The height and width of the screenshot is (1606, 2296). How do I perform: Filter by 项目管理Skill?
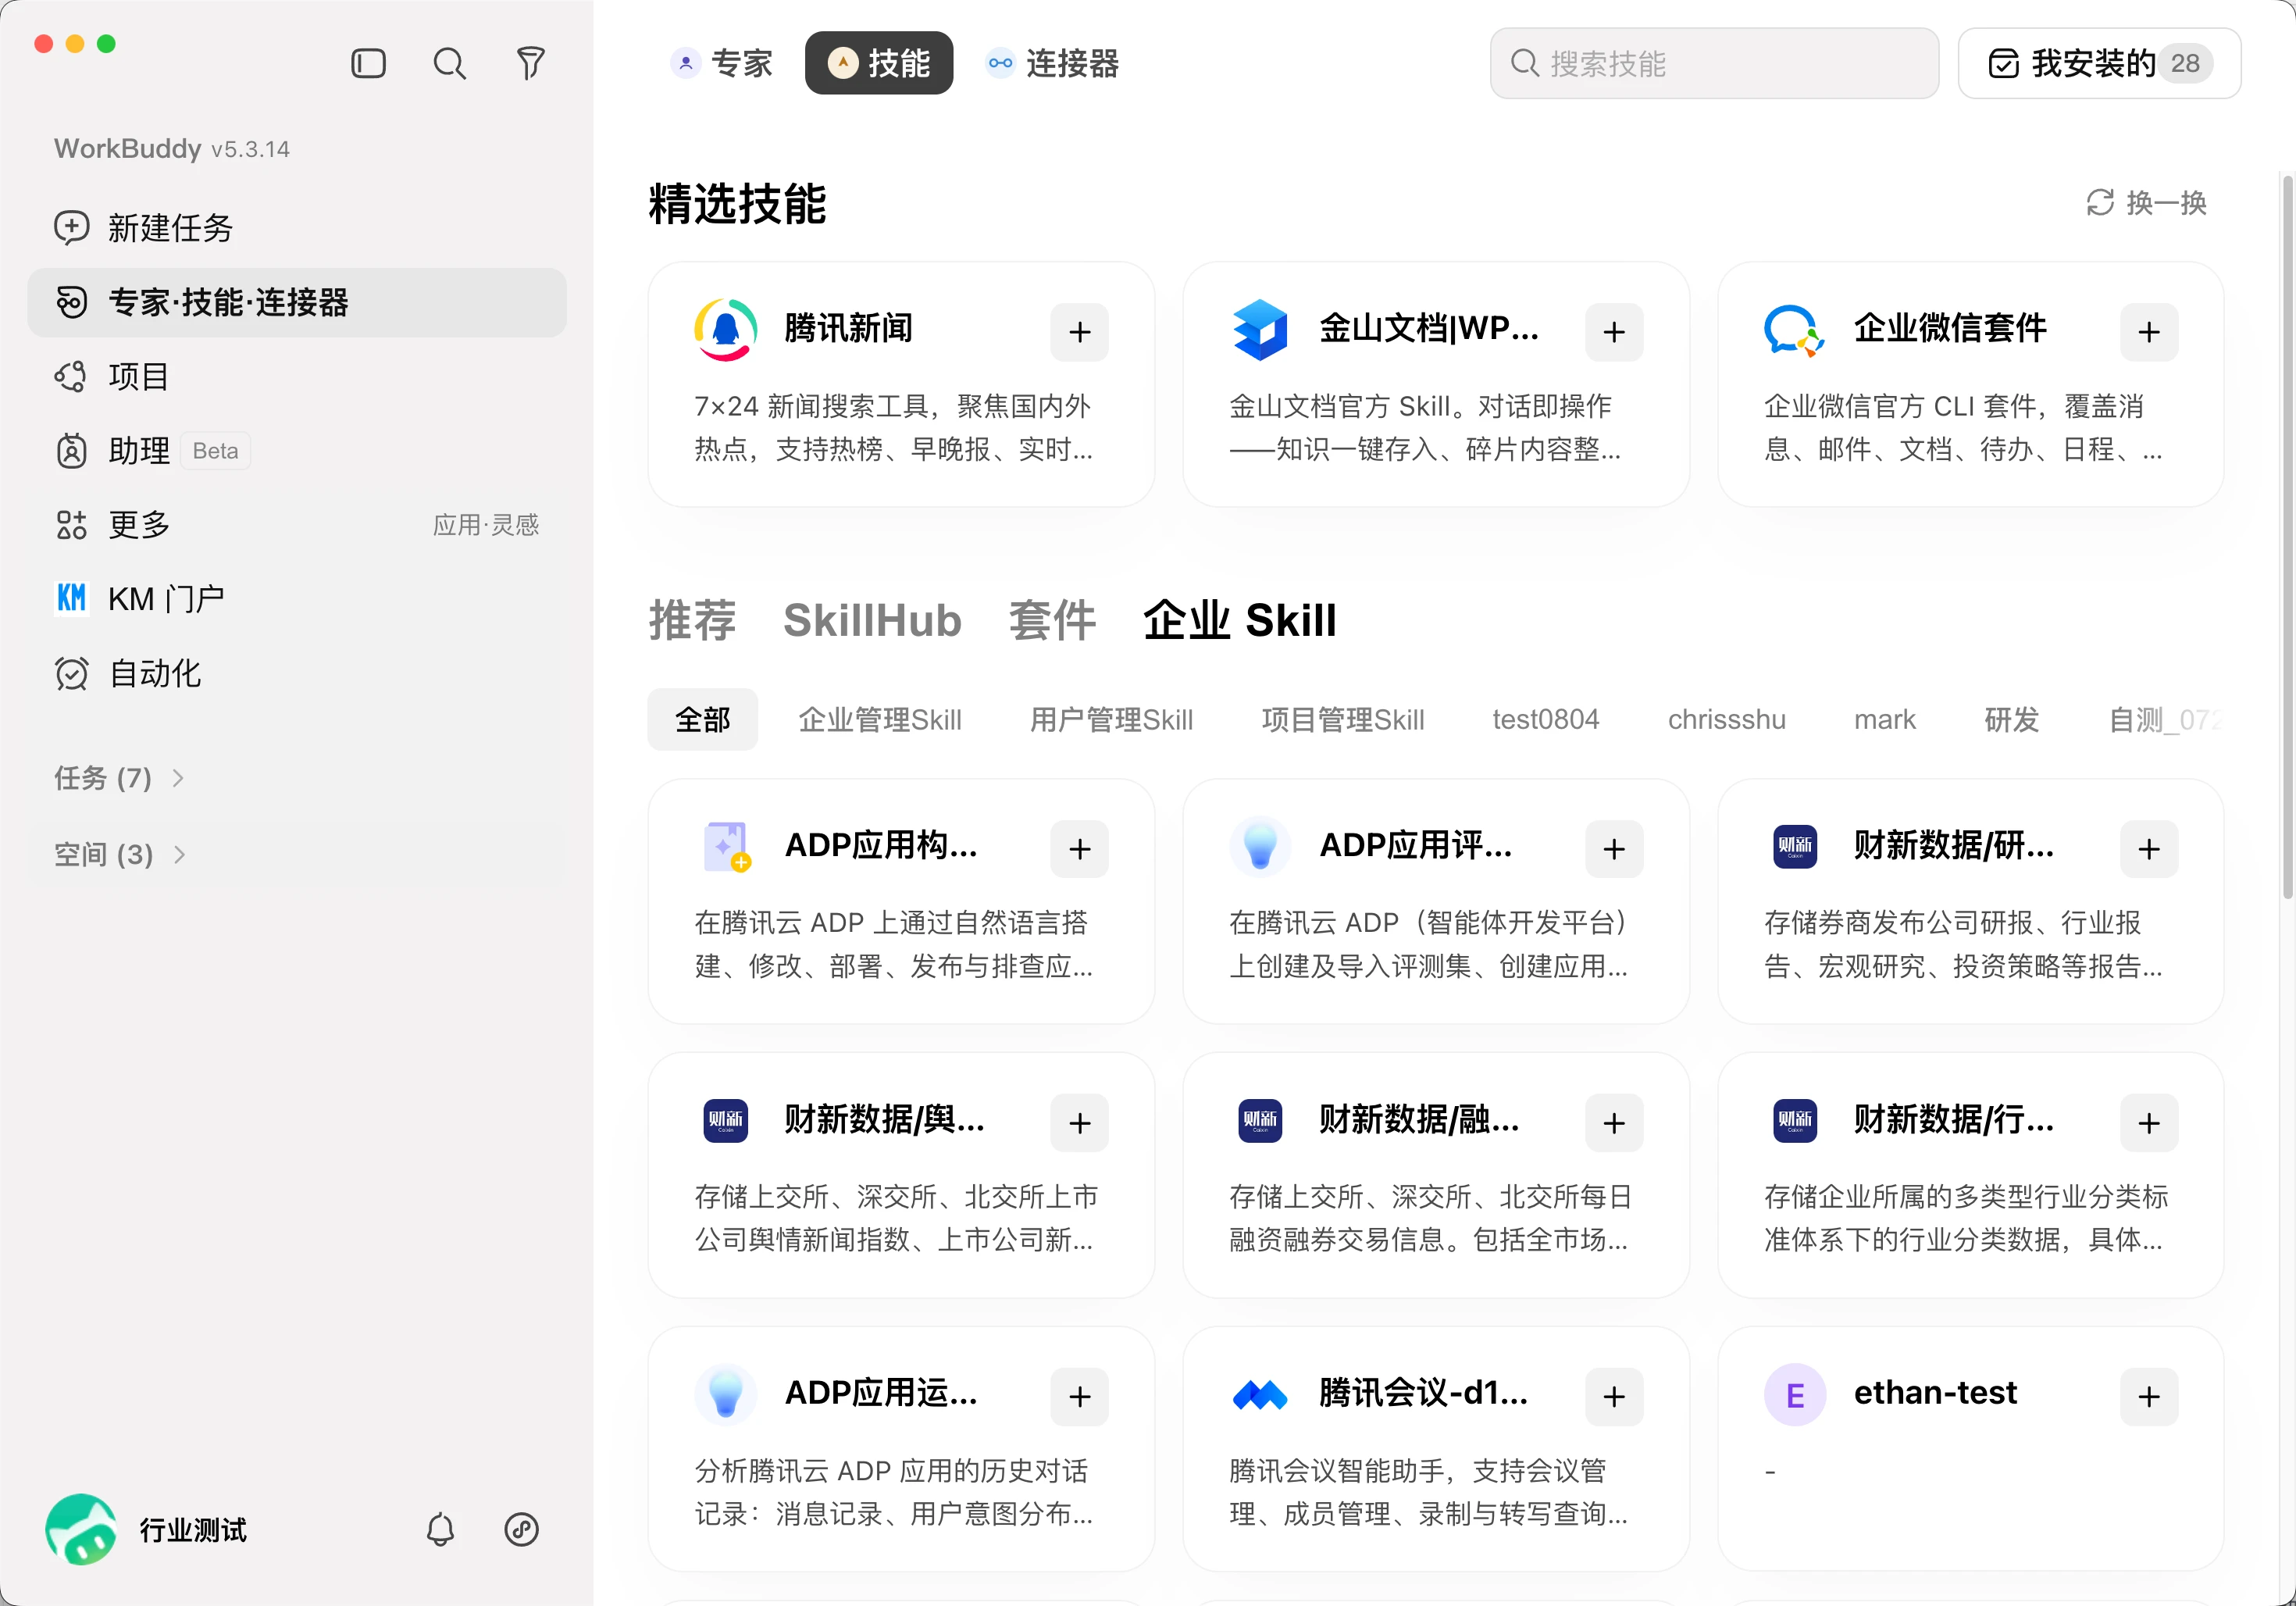[1343, 719]
